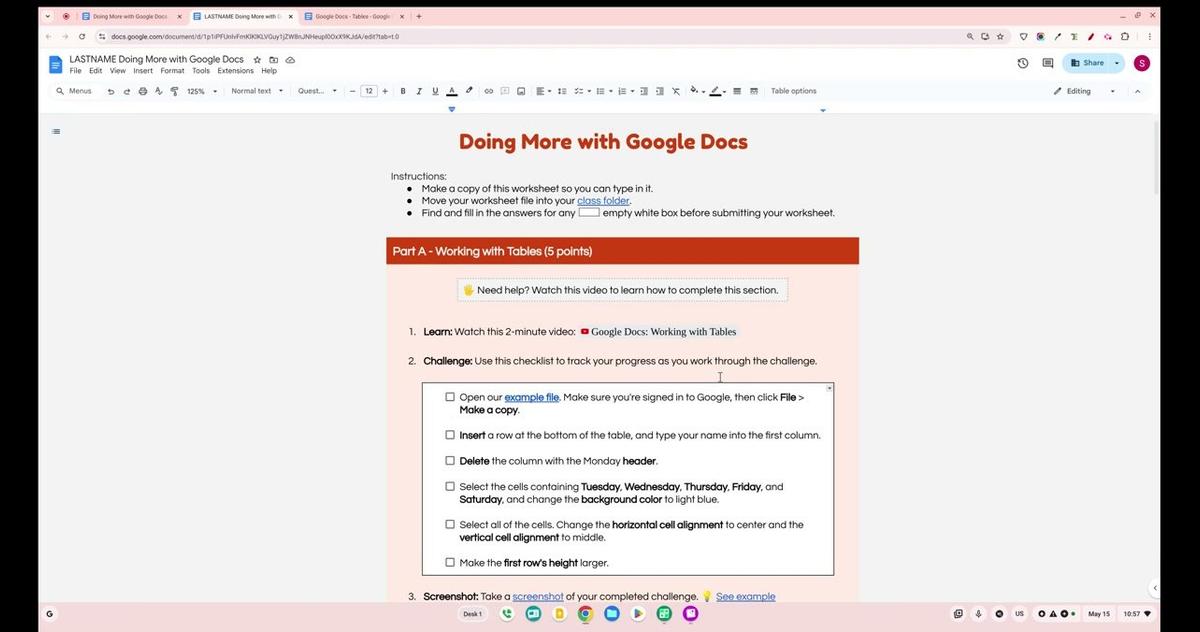This screenshot has width=1200, height=632.
Task: Collapse the toolbar with the up chevron
Action: point(1137,91)
